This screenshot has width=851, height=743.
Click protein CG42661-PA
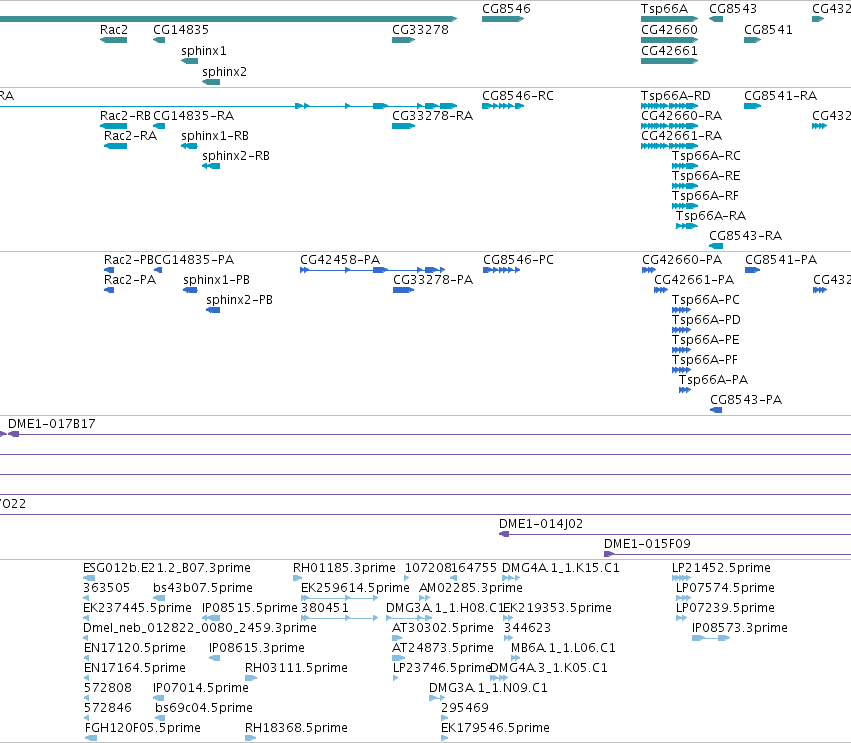661,290
